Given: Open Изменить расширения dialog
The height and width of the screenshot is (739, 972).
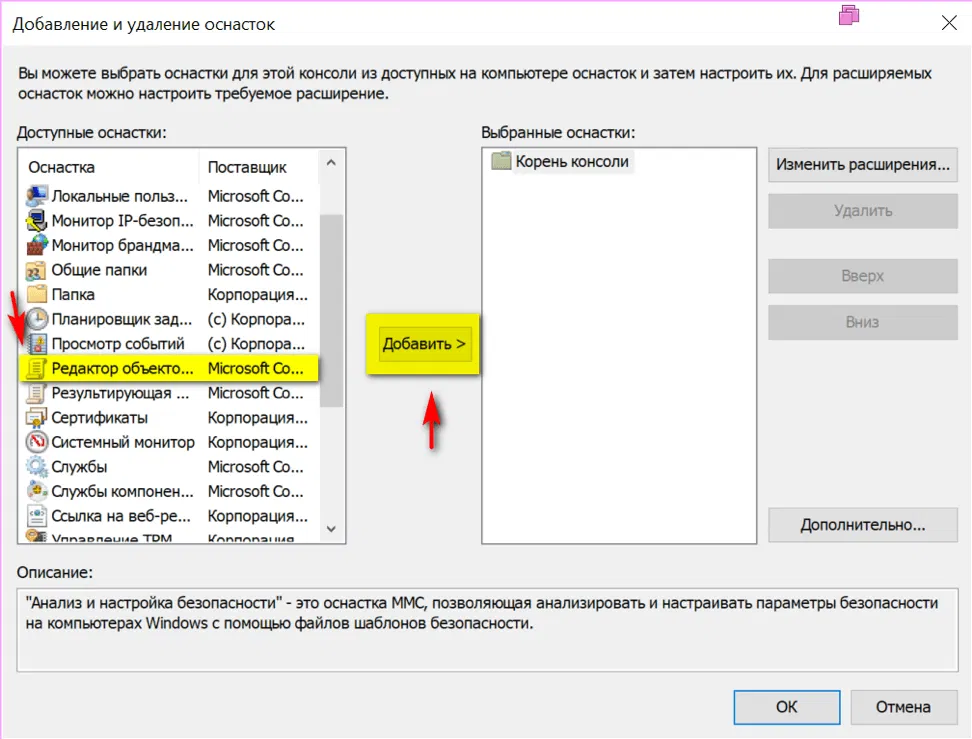Looking at the screenshot, I should (x=863, y=164).
